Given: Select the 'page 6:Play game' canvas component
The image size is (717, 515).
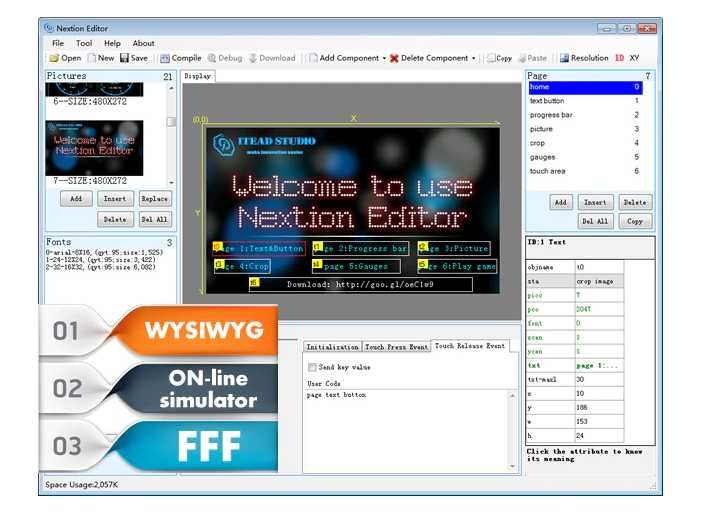Looking at the screenshot, I should point(457,266).
